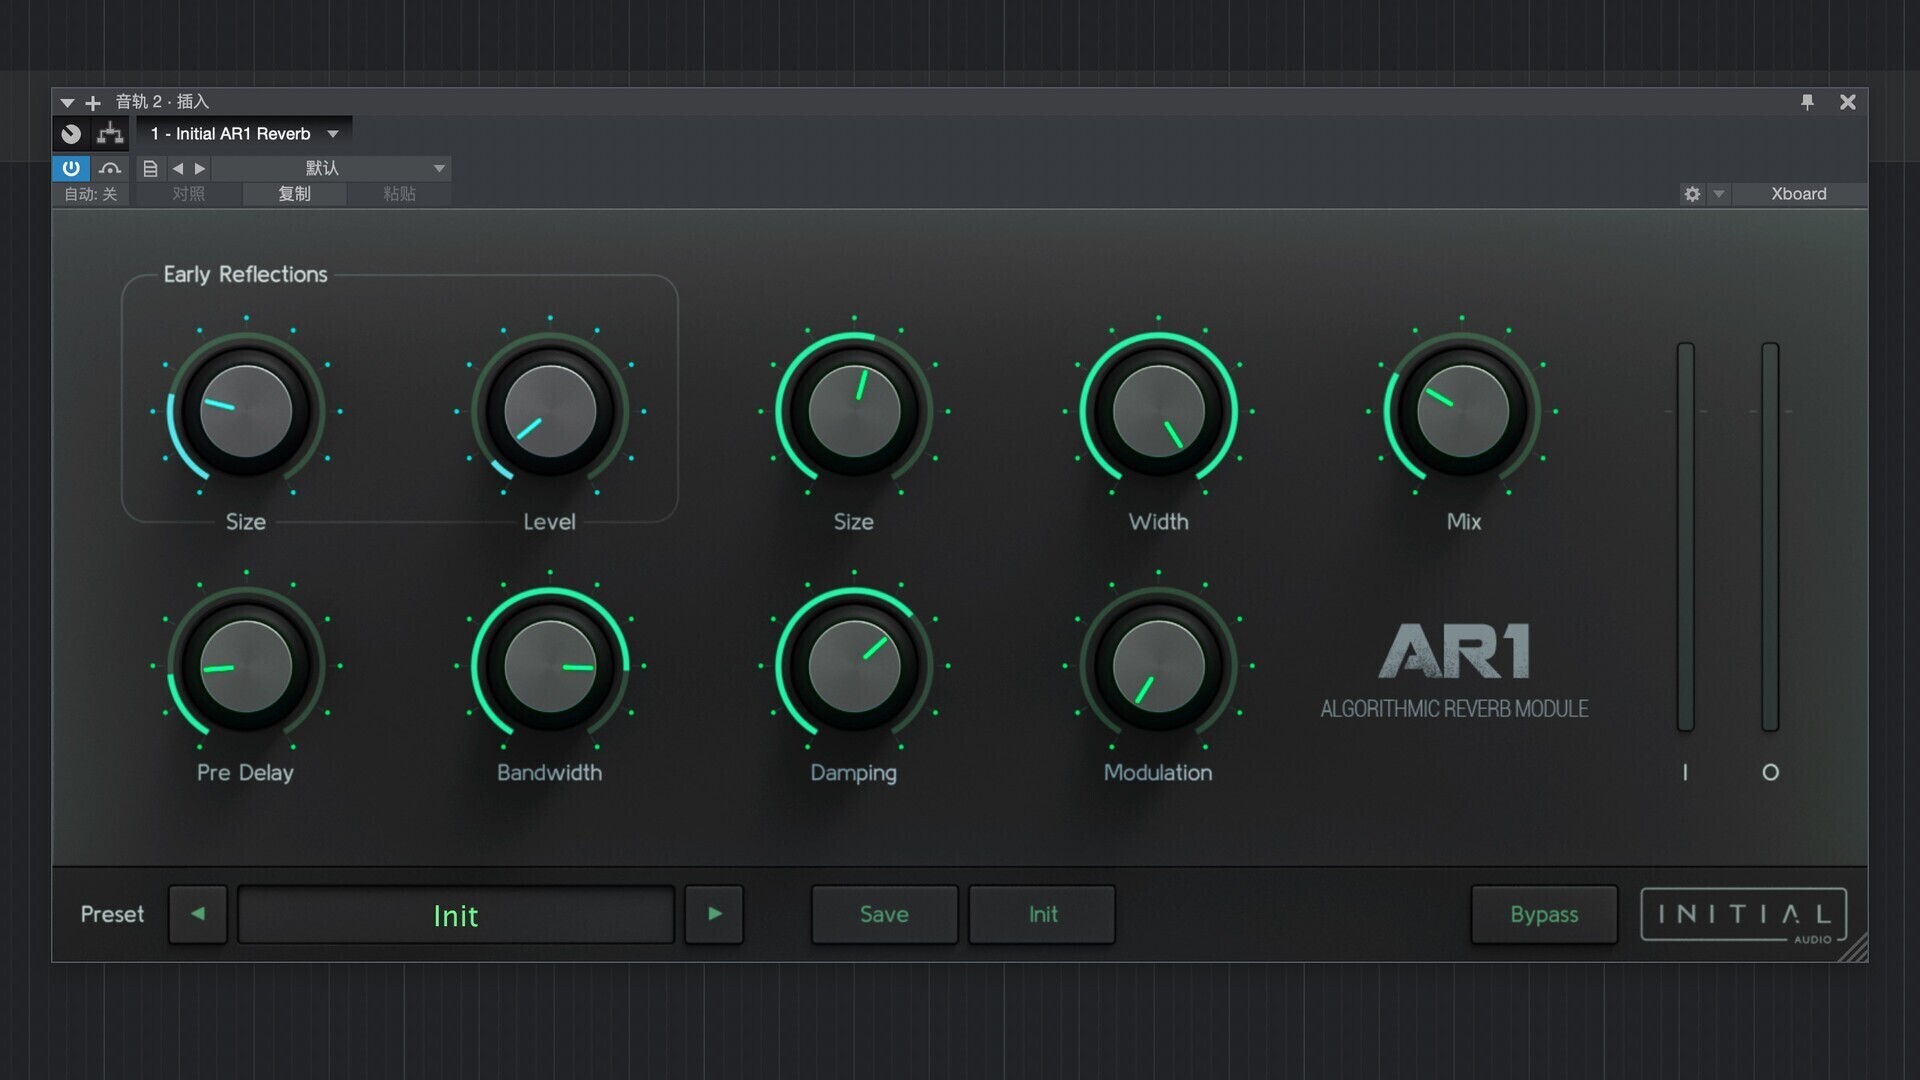
Task: Click the Level label
Action: [x=549, y=522]
